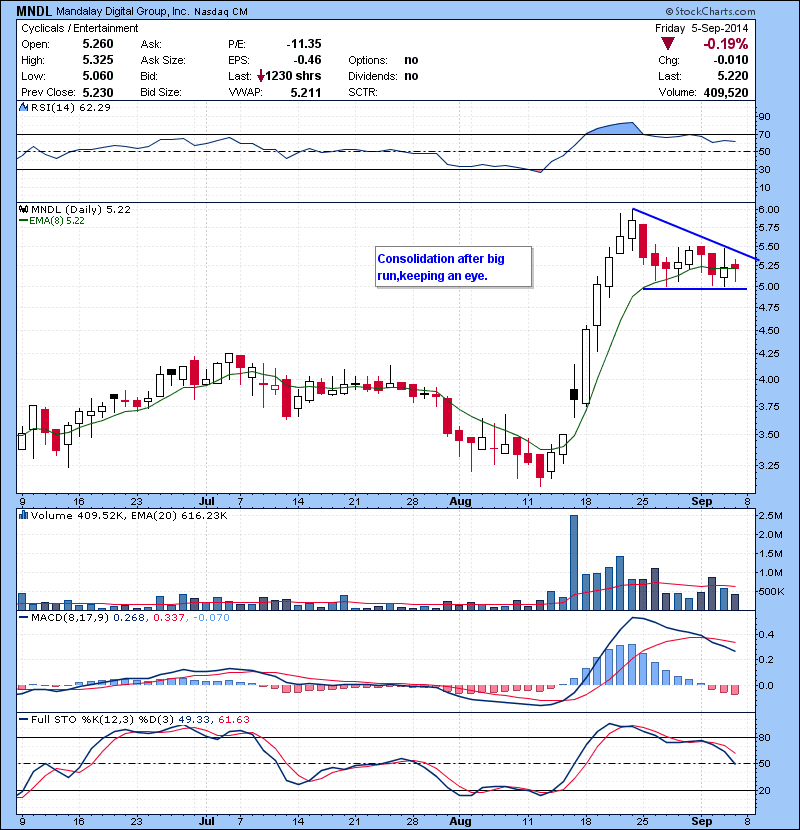
Task: Click the Prev Close value 5.230
Action: point(98,93)
